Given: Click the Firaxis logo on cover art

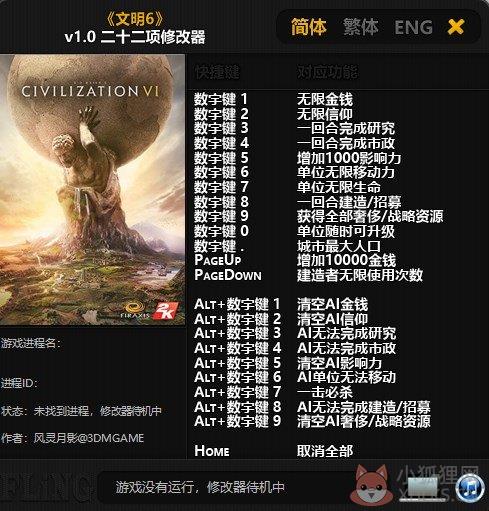Looking at the screenshot, I should pyautogui.click(x=135, y=310).
